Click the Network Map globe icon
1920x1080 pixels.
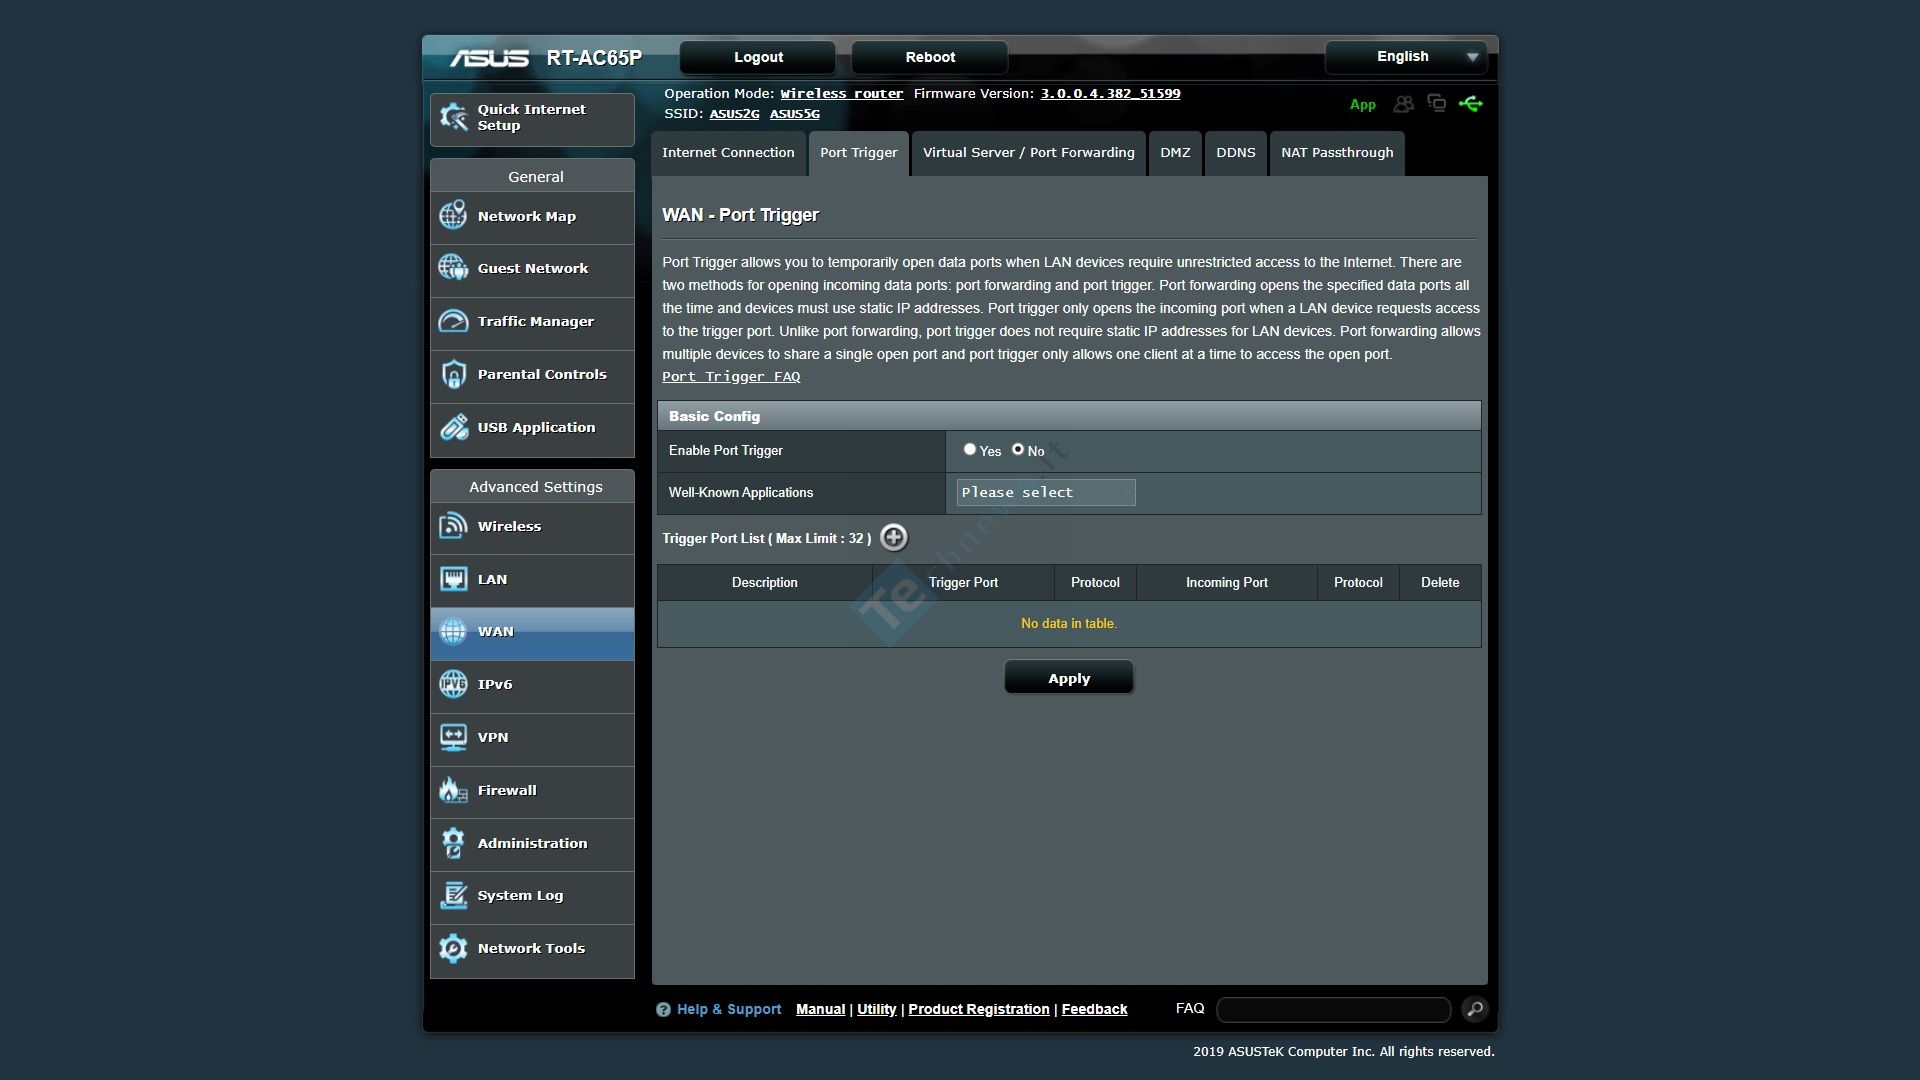tap(453, 216)
